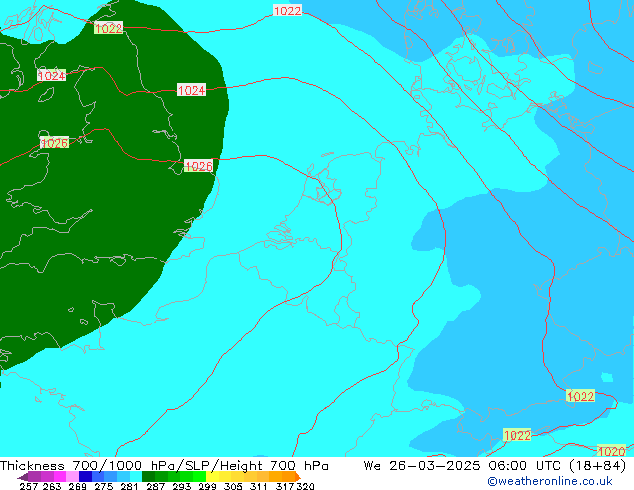Click the legend value 281

coord(129,486)
